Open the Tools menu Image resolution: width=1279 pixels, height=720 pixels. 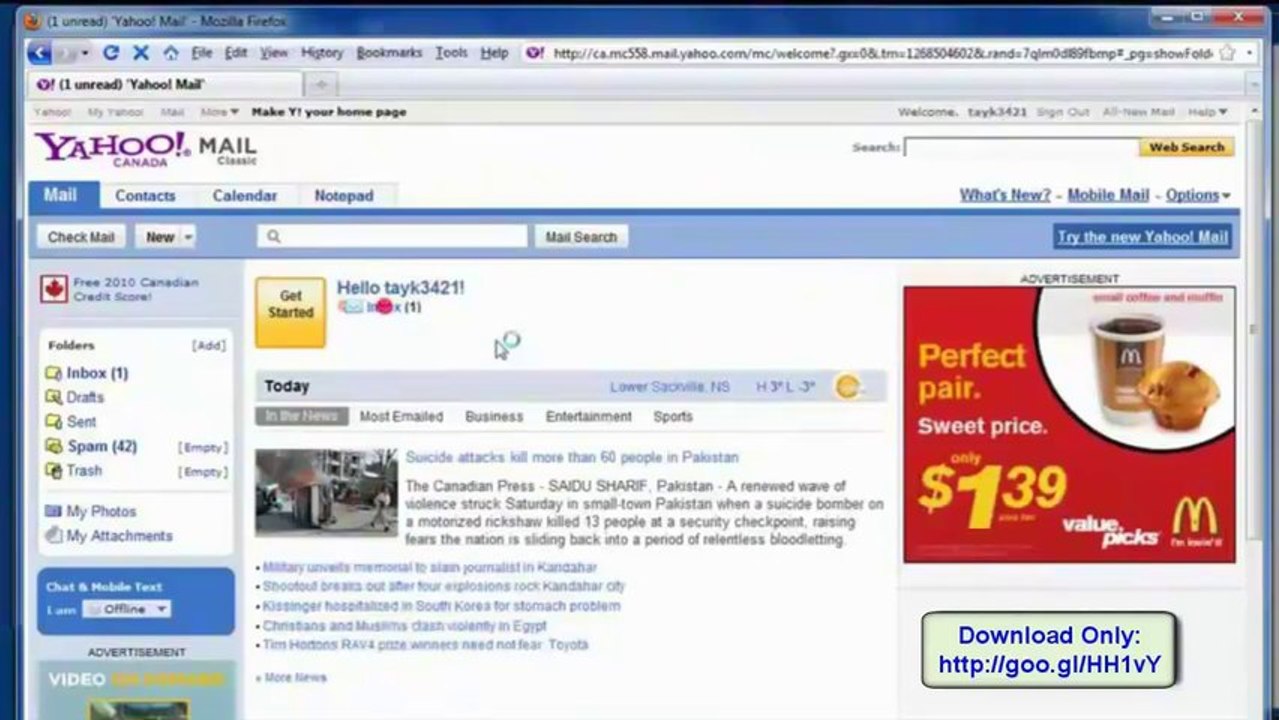[451, 53]
